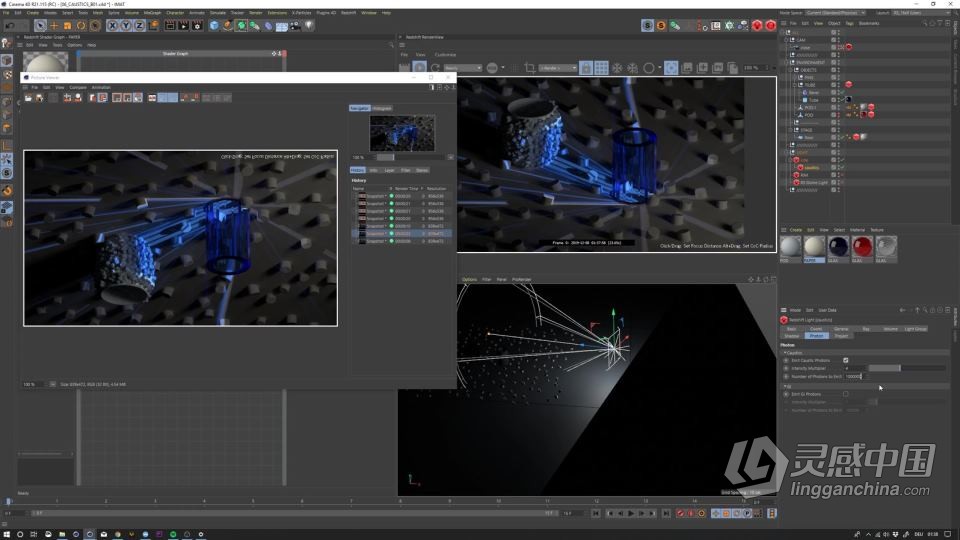Image resolution: width=960 pixels, height=540 pixels.
Task: Click the Picture Viewer open file icon
Action: tap(28, 98)
